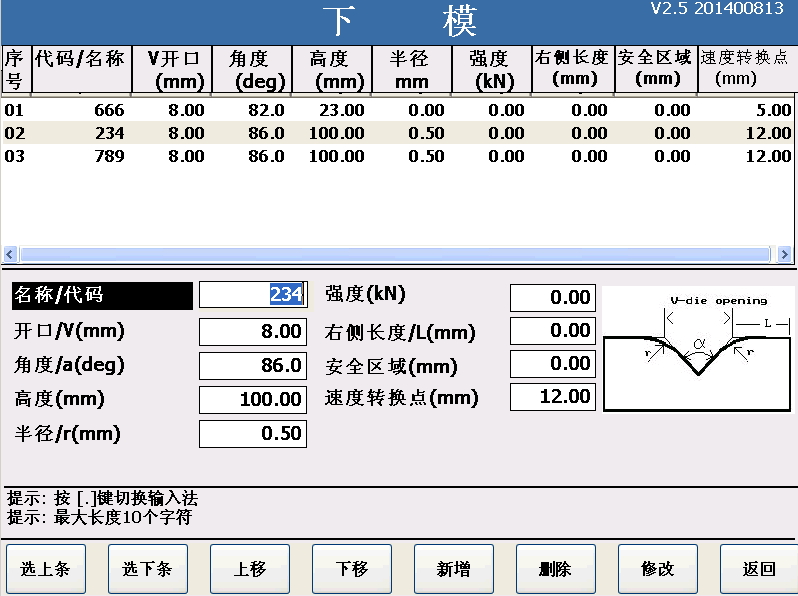Select the 速度转换点(mm) input field
Viewport: 798px width, 596px height.
[553, 397]
